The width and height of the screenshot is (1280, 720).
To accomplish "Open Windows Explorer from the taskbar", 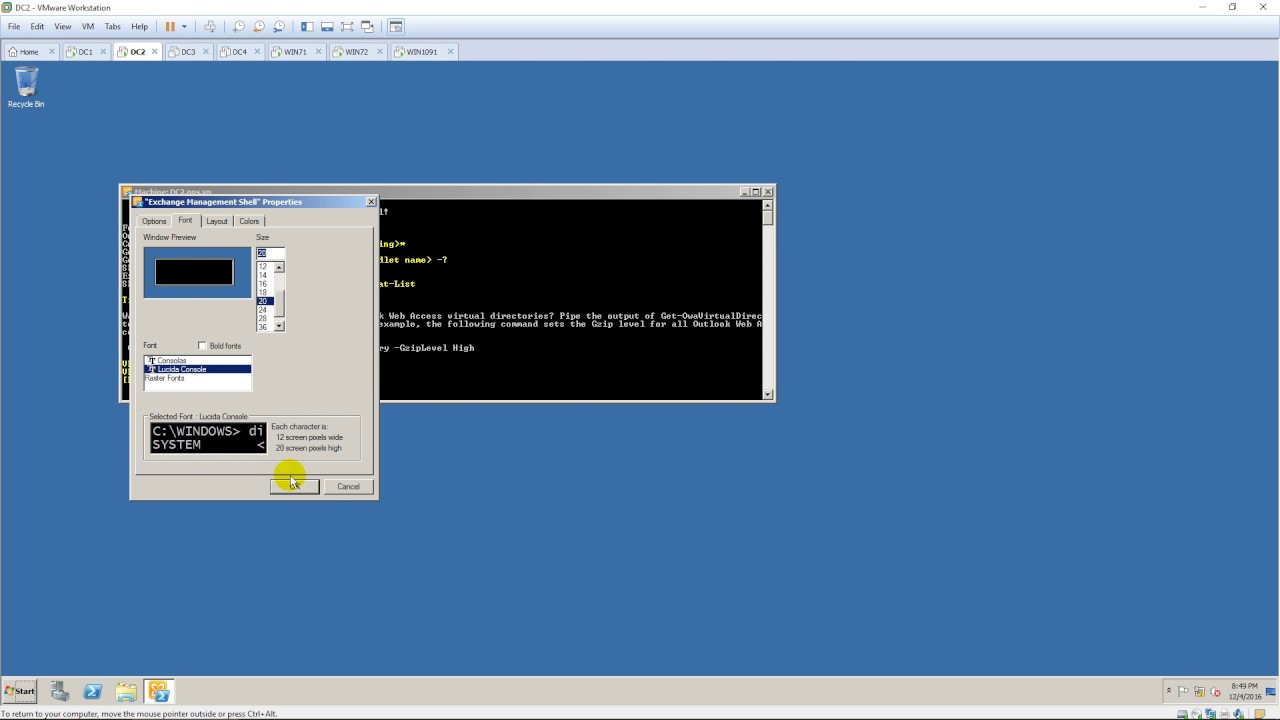I will point(126,691).
